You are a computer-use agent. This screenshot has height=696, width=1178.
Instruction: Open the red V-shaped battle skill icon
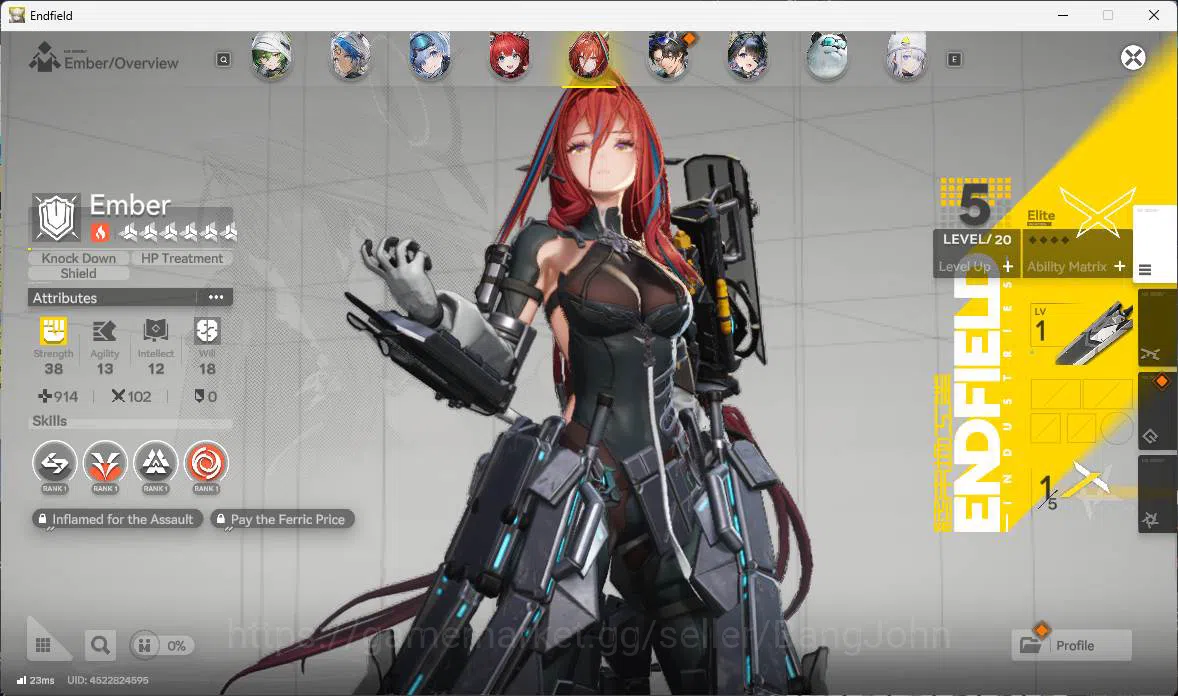[x=104, y=464]
